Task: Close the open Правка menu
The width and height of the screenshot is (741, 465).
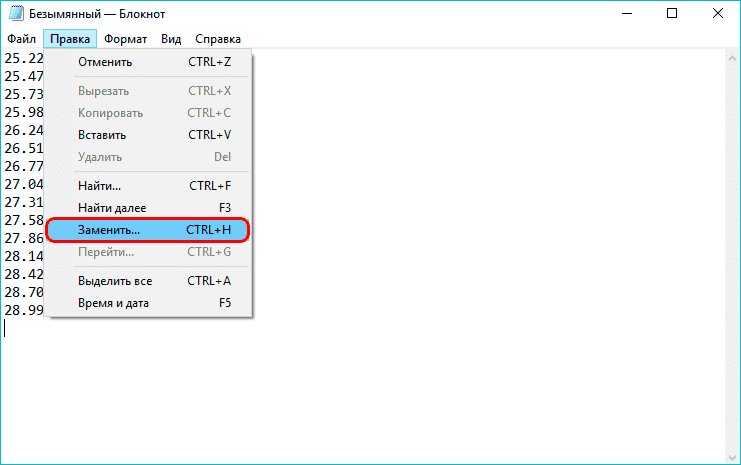Action: (69, 39)
